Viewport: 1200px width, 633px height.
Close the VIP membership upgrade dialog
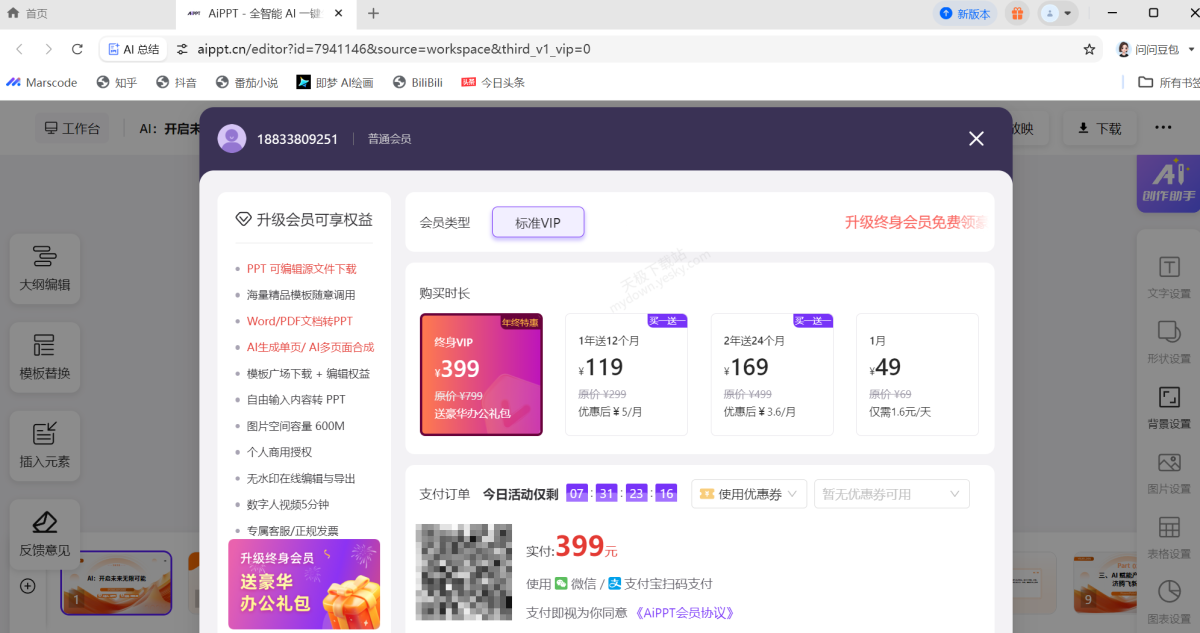pos(976,139)
